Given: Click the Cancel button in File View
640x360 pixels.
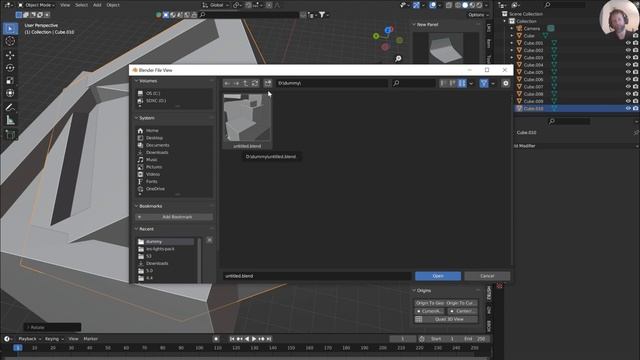Looking at the screenshot, I should click(487, 276).
